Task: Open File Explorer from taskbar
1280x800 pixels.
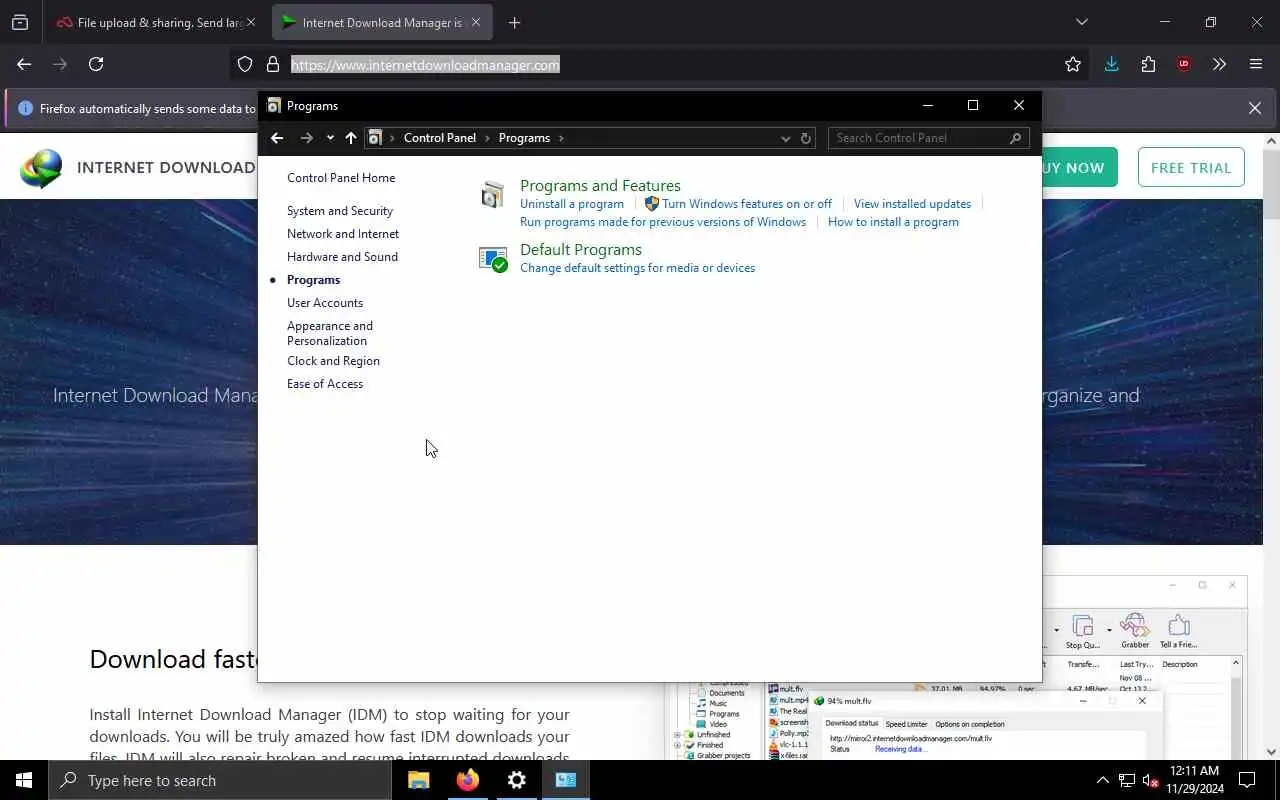Action: tap(418, 780)
